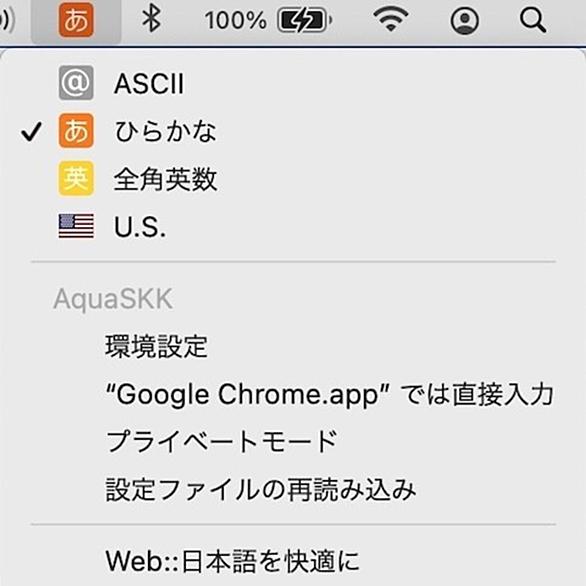Open the Wi-Fi menu icon
This screenshot has height=586, width=586.
(391, 19)
